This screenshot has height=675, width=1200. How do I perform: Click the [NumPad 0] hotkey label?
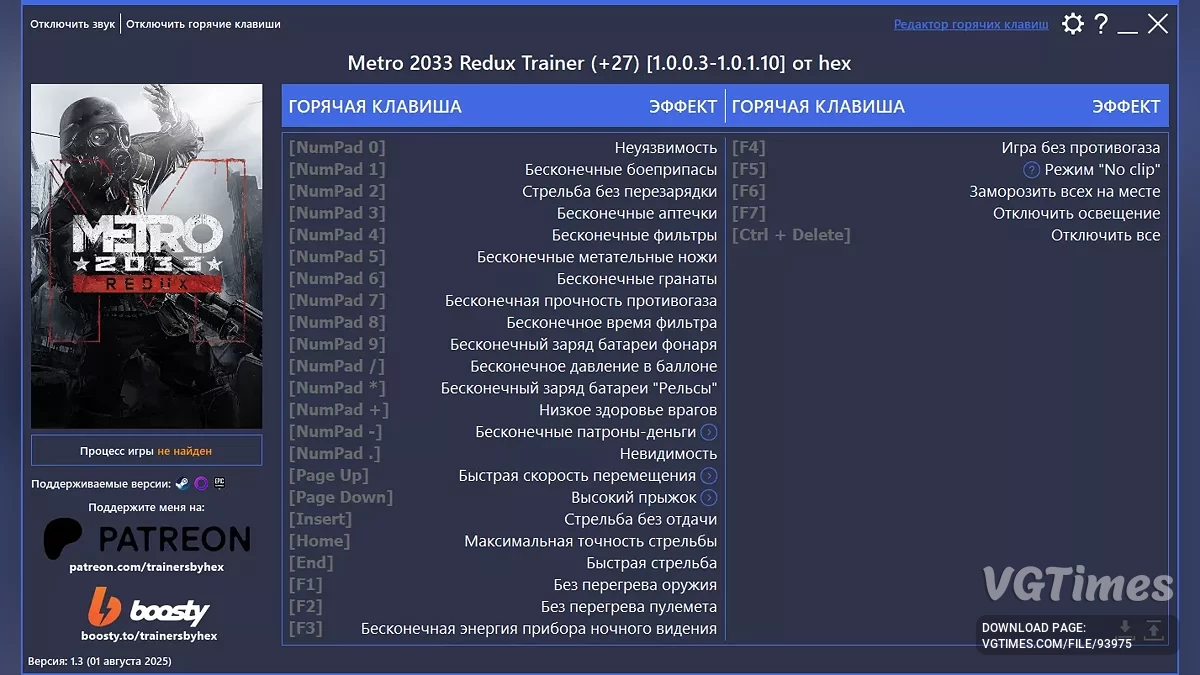[337, 148]
